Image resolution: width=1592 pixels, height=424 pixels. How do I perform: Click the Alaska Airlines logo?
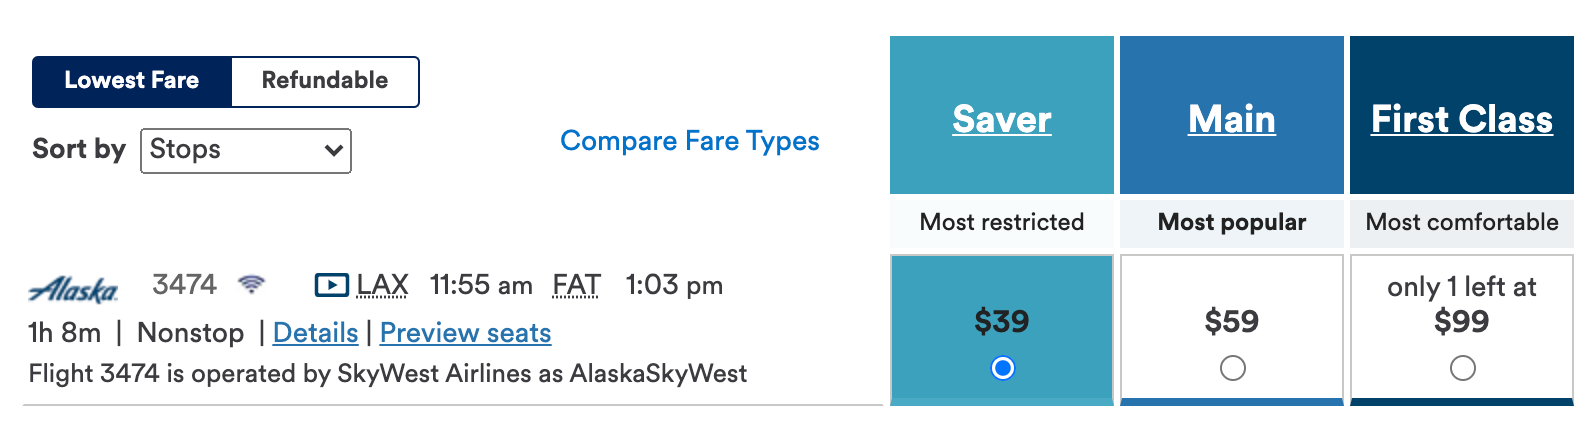[x=74, y=289]
